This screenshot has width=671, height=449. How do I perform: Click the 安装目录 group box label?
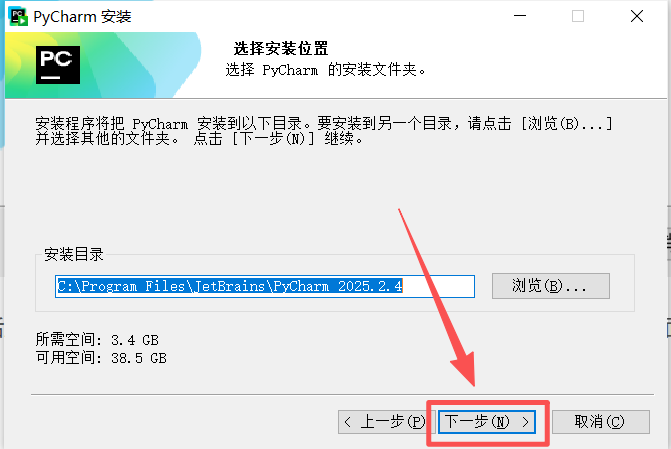(74, 254)
